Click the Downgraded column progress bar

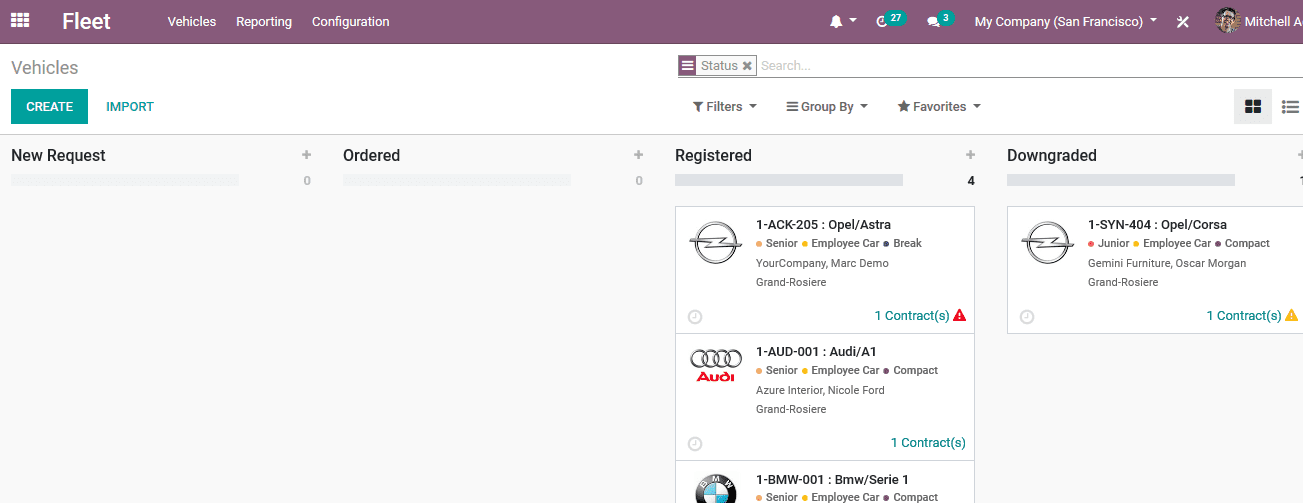1121,180
